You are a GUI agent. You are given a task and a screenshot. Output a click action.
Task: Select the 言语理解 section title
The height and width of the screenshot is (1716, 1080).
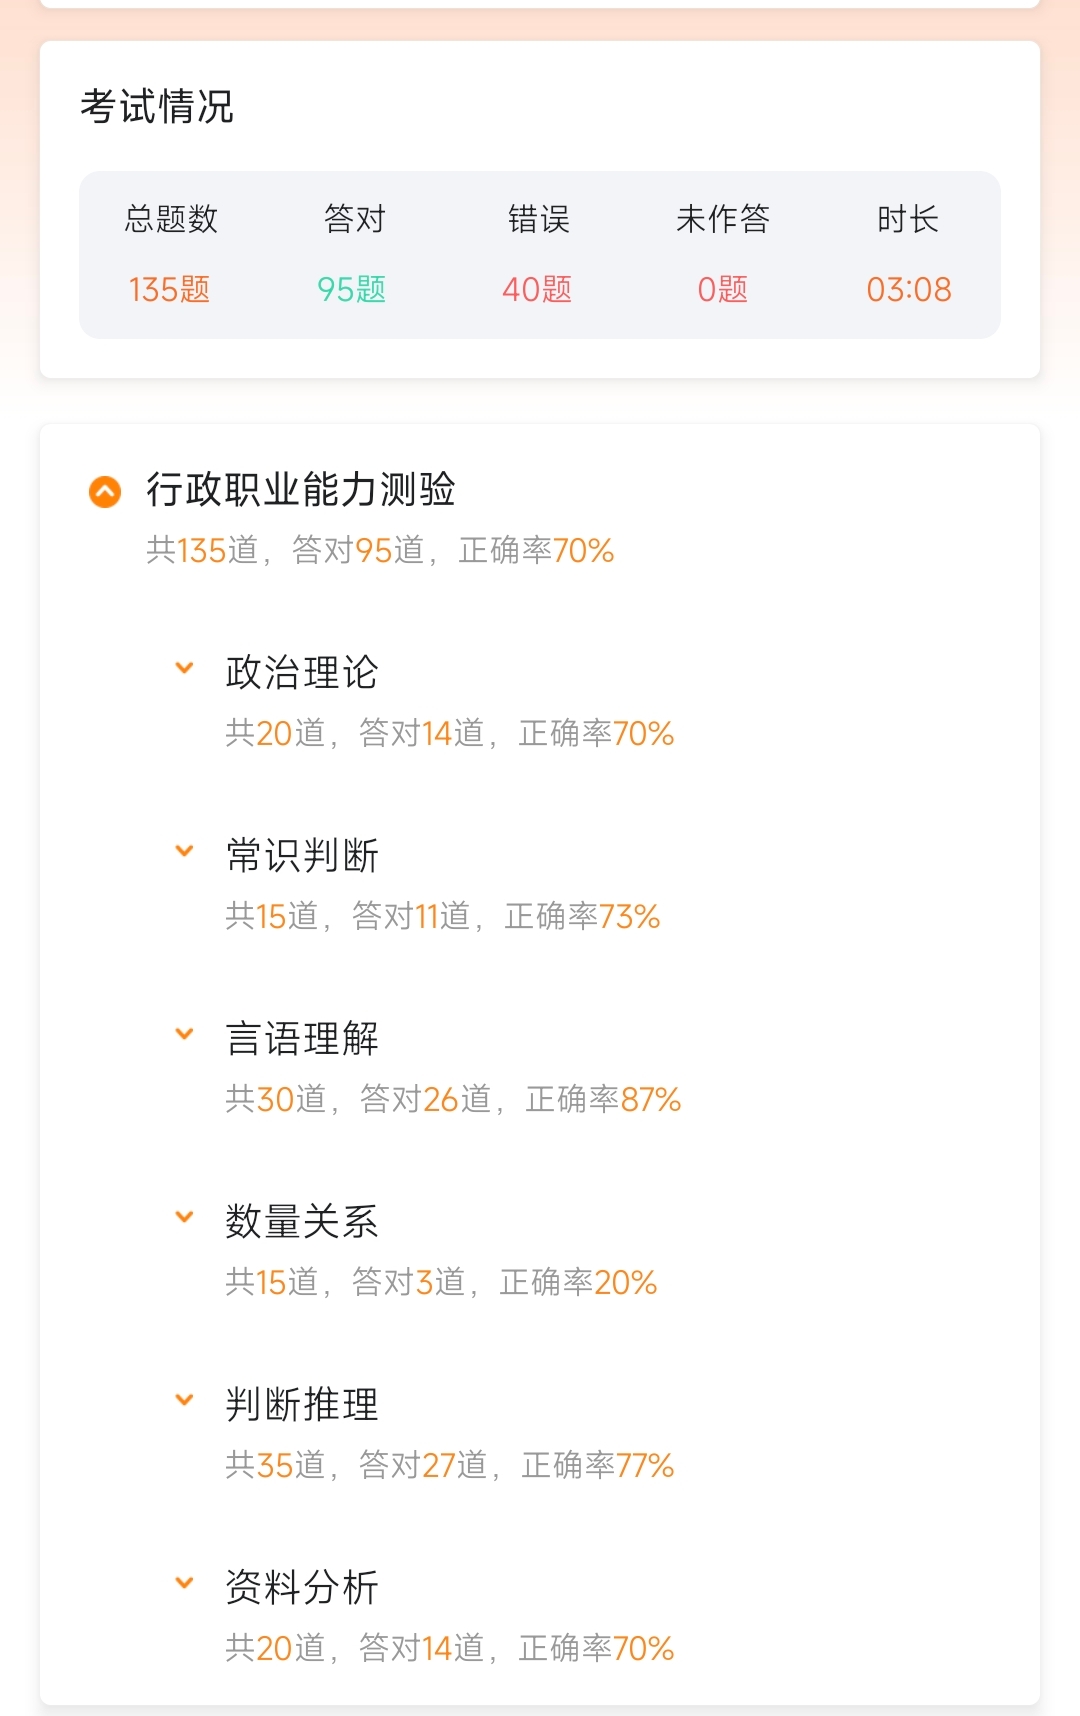[x=302, y=1038]
